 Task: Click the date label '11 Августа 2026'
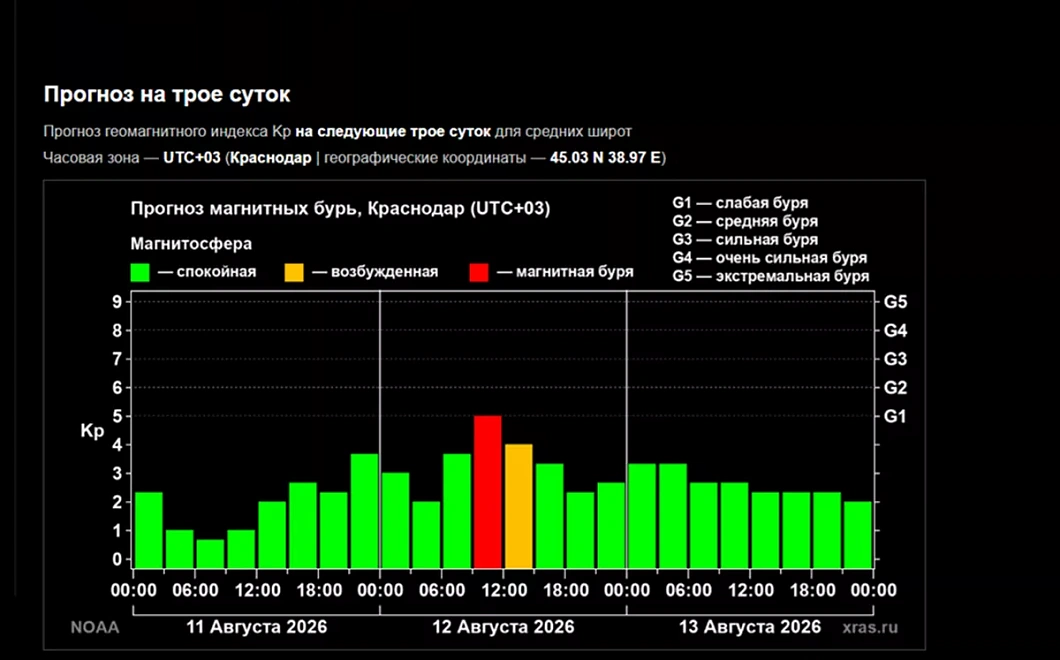pos(257,627)
